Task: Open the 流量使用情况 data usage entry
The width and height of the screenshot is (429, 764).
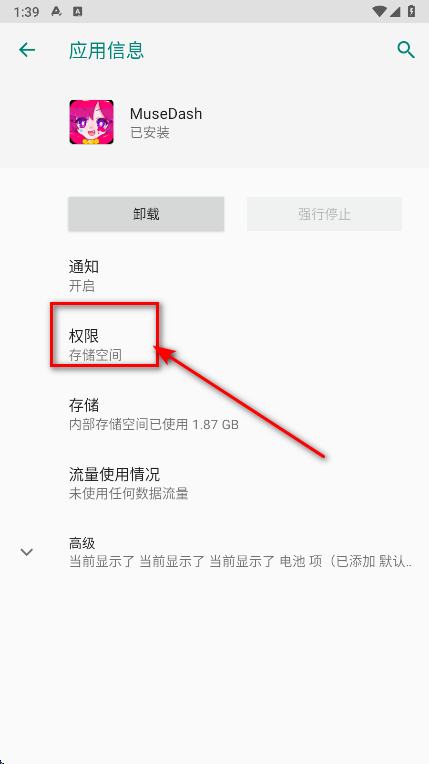Action: 214,483
